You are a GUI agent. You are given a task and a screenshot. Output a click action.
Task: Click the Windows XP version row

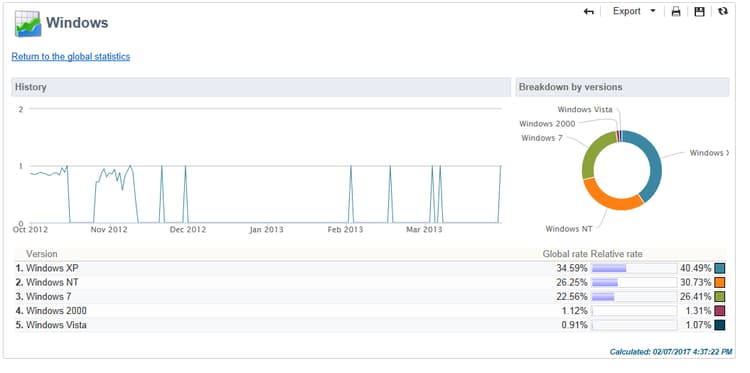370,268
